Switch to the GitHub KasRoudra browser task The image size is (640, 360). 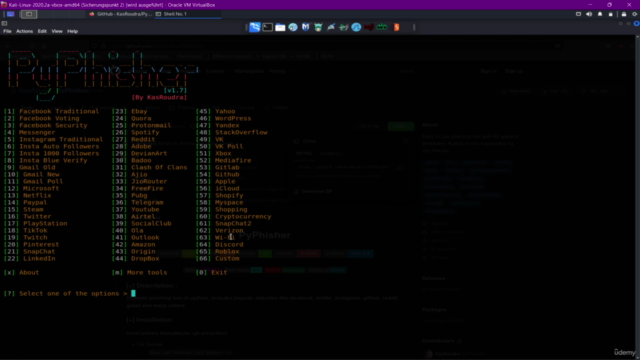click(x=121, y=14)
